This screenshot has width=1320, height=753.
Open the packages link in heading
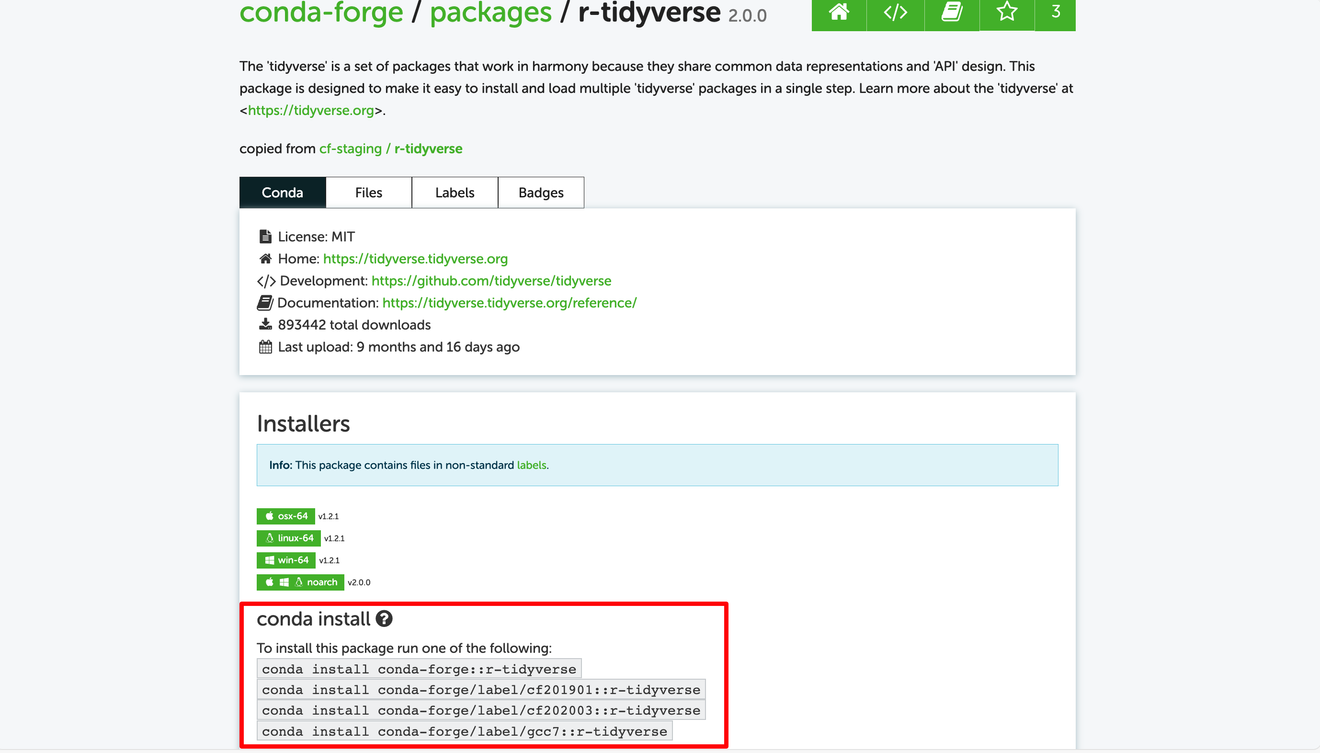(x=491, y=13)
